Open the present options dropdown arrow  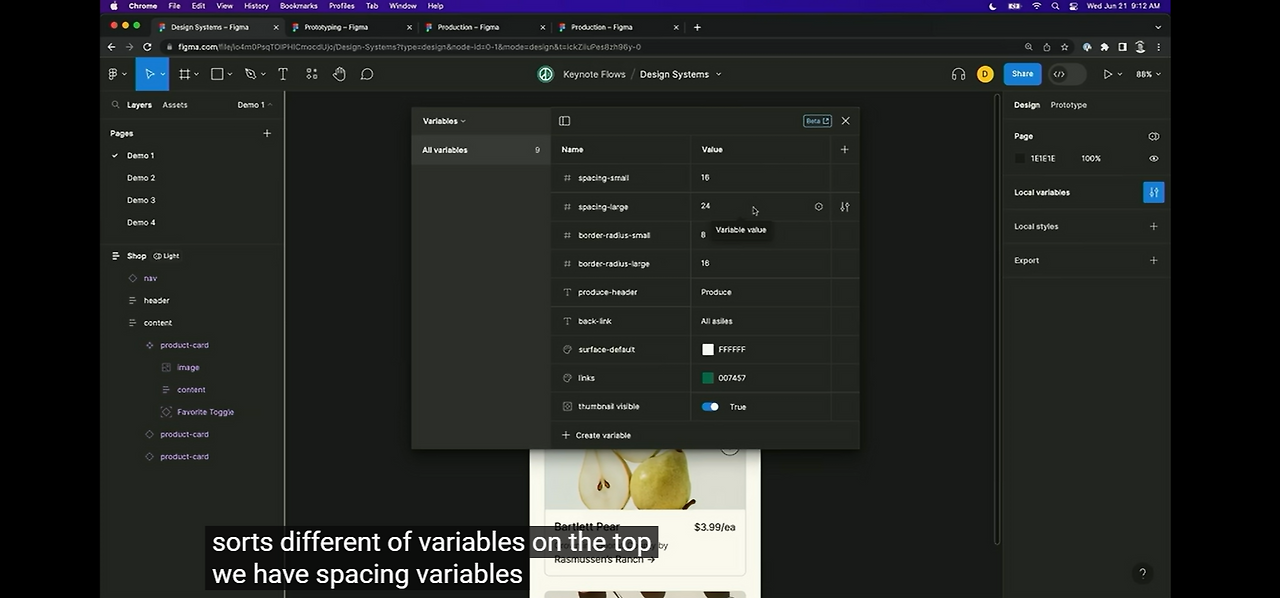[1119, 74]
